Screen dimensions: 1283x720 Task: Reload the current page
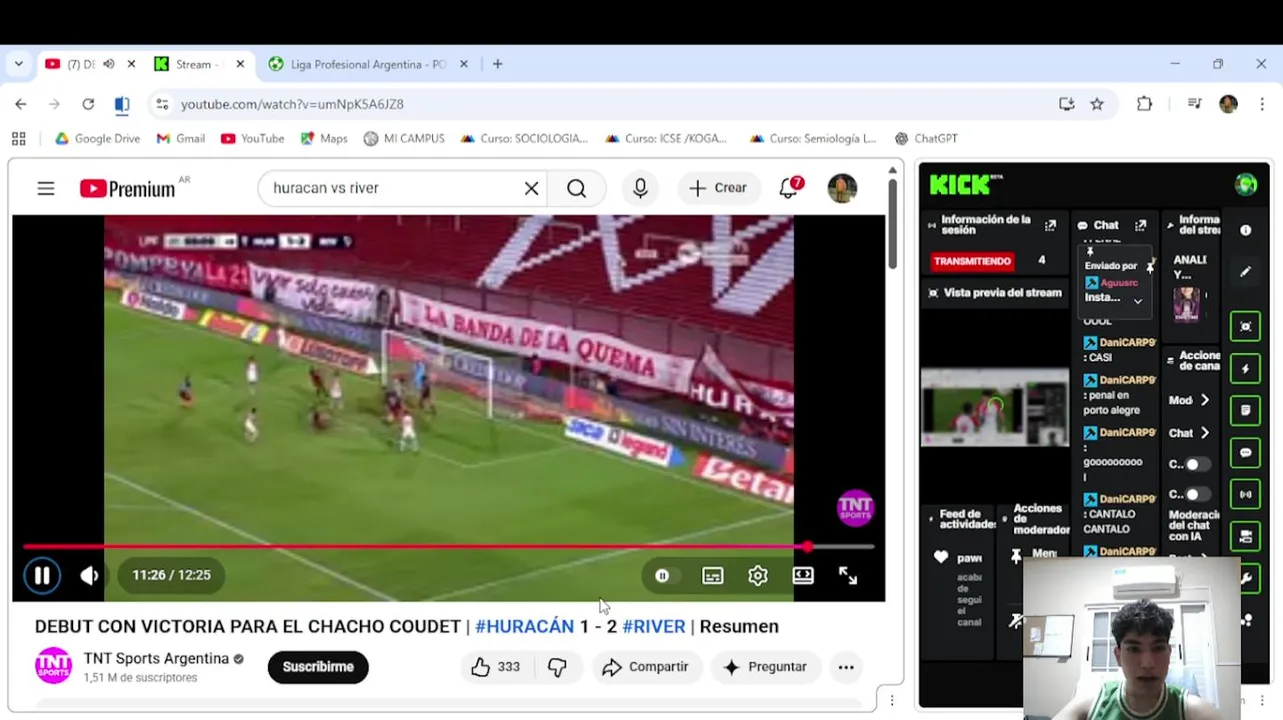click(88, 104)
